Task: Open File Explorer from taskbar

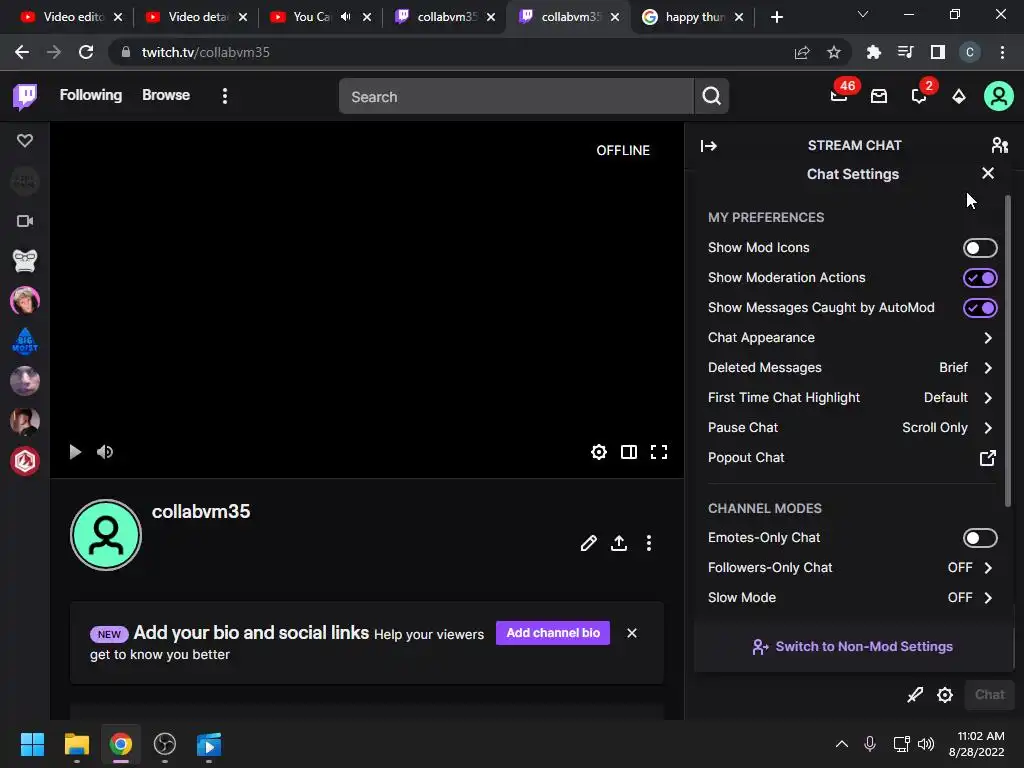Action: pos(76,744)
